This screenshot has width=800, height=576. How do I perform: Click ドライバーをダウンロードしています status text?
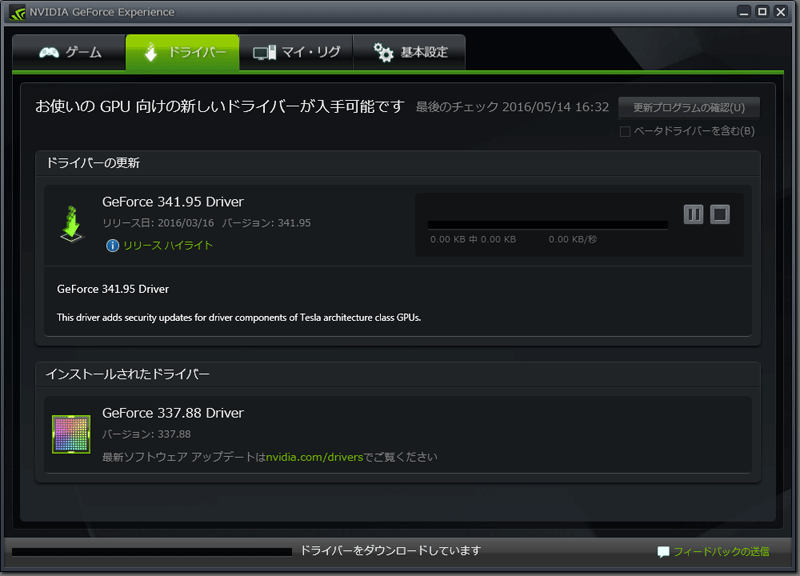tap(390, 551)
